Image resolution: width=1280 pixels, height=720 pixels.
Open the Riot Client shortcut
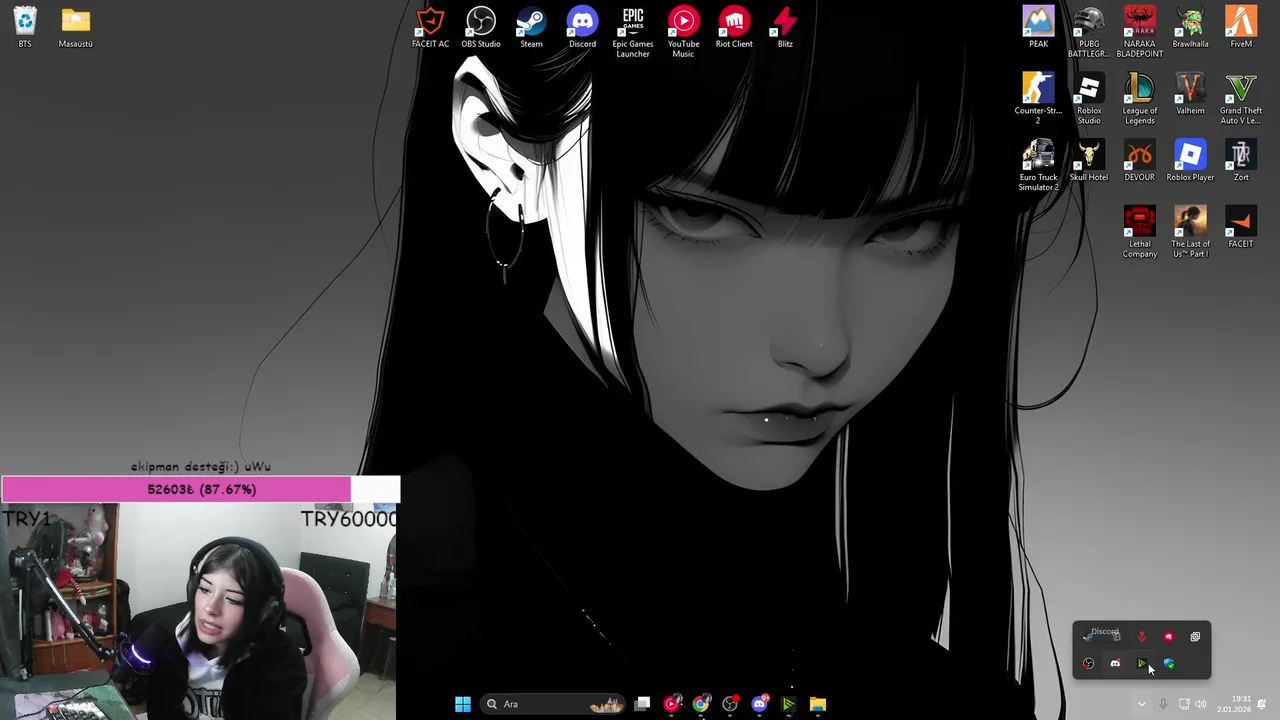(734, 27)
